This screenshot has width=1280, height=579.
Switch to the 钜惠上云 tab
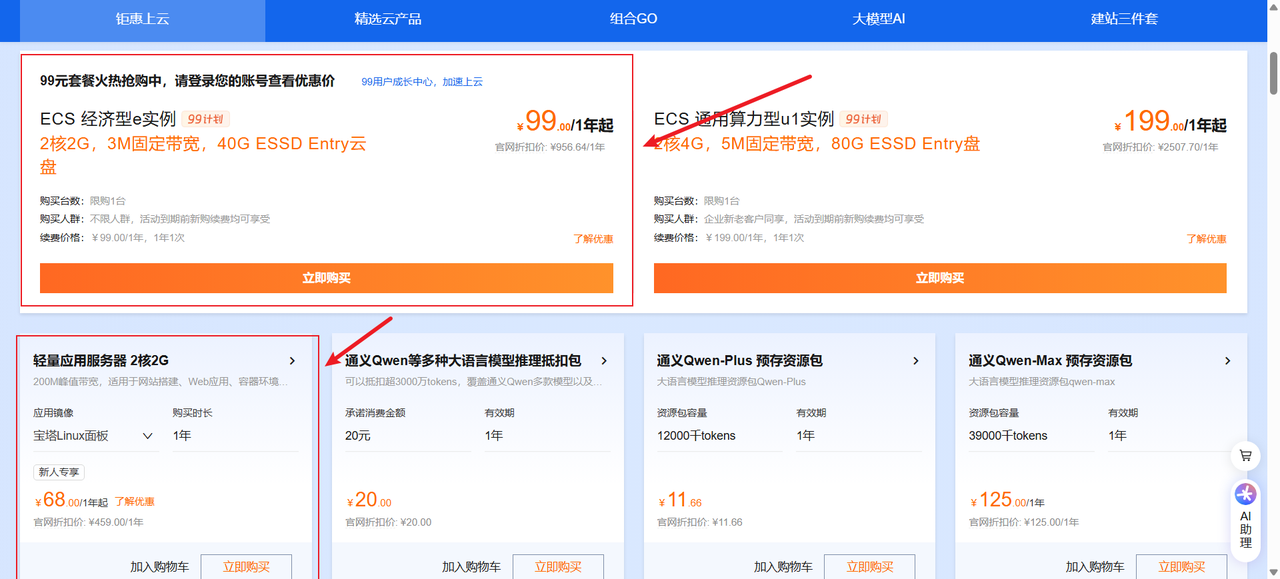coord(143,19)
